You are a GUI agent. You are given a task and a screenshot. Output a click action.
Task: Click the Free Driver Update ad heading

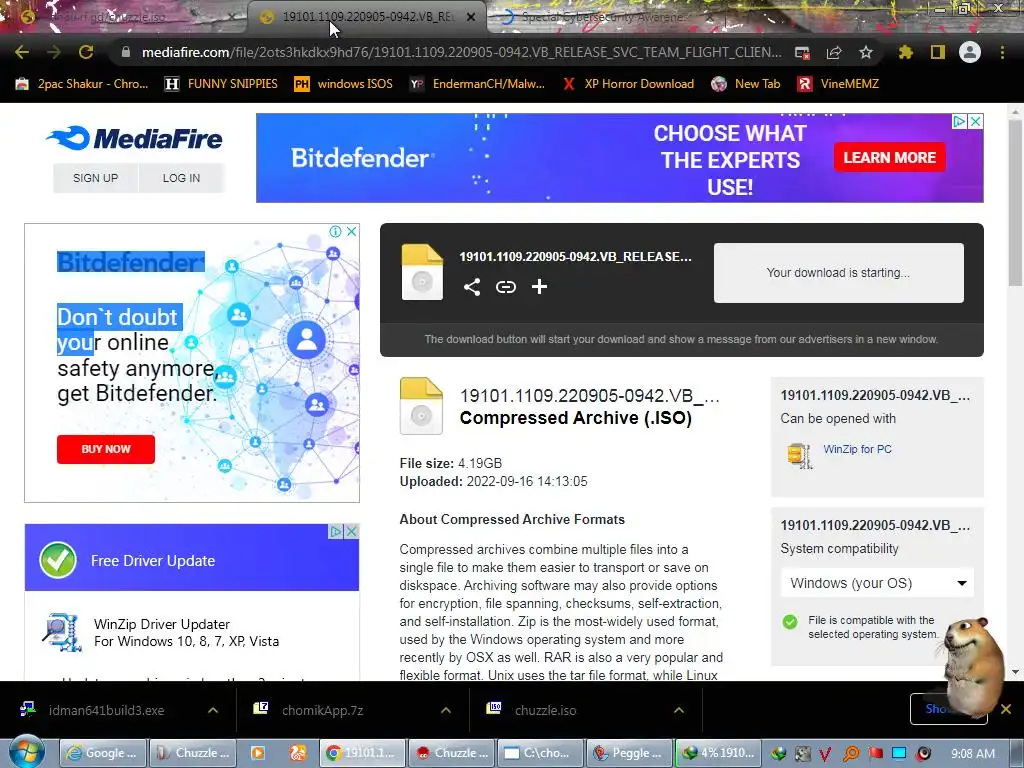click(x=153, y=560)
